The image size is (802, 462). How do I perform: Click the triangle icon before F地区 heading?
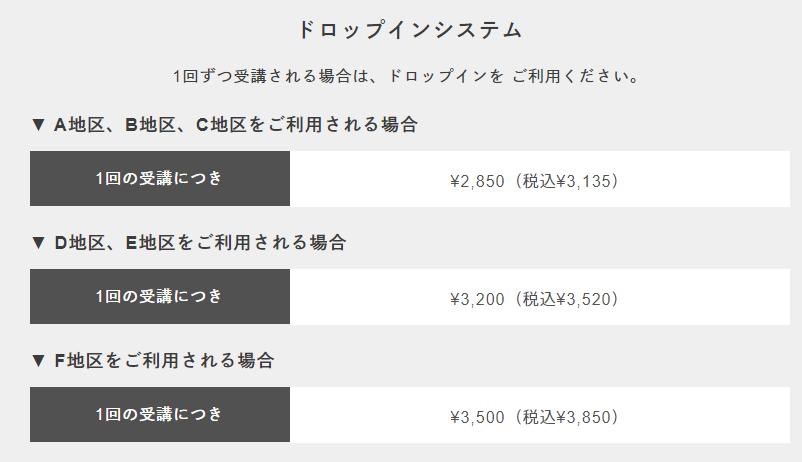pos(38,361)
